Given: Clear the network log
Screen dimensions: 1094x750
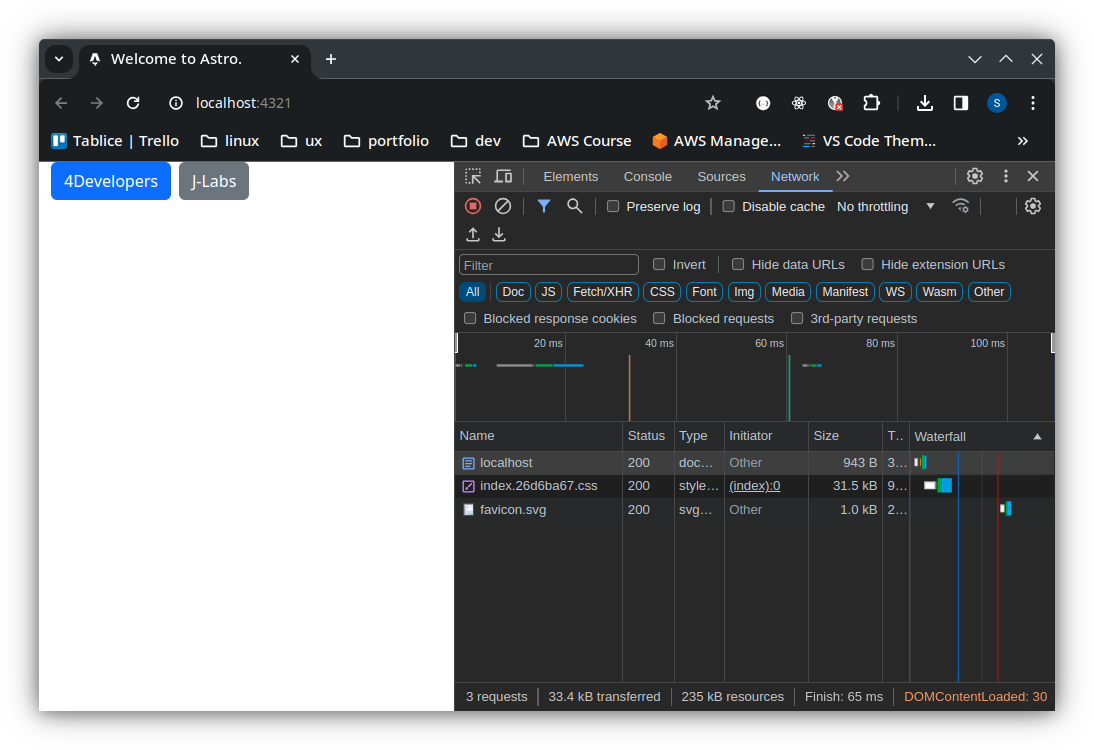Looking at the screenshot, I should [x=503, y=207].
